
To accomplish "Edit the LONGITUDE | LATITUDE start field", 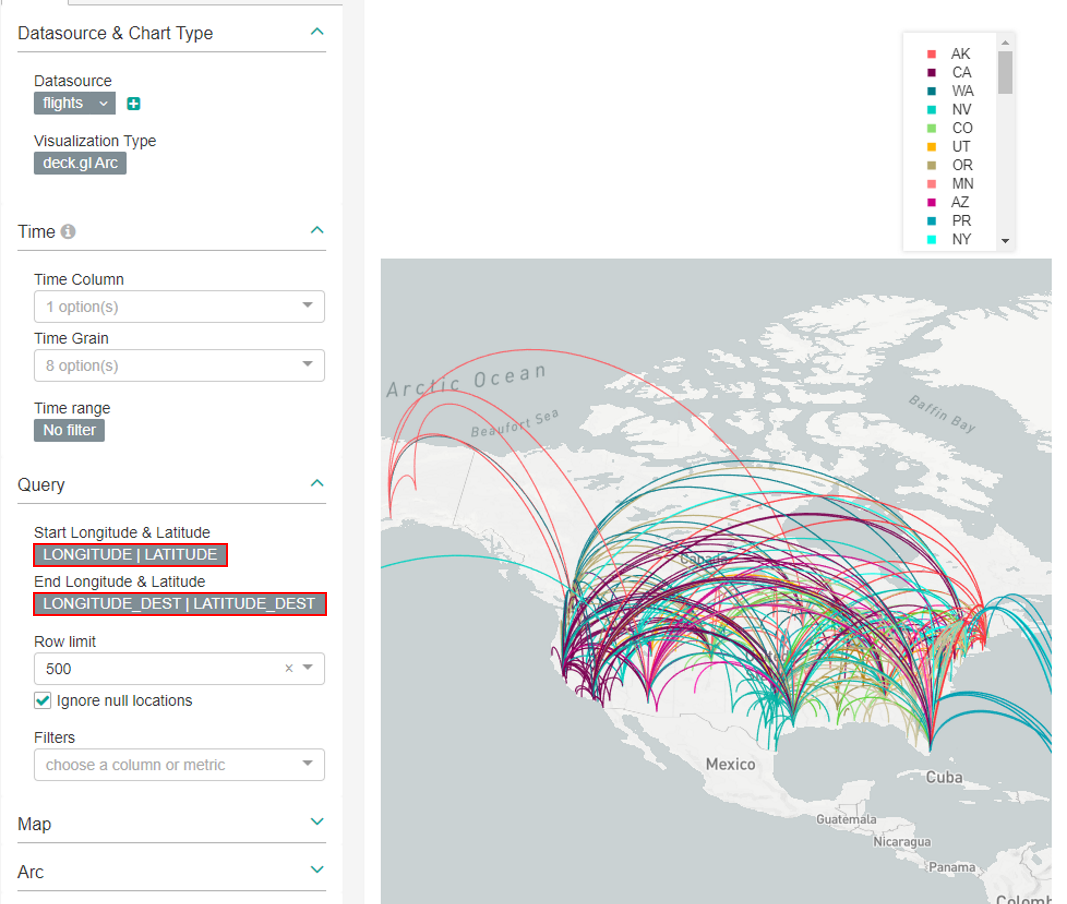I will [x=130, y=555].
